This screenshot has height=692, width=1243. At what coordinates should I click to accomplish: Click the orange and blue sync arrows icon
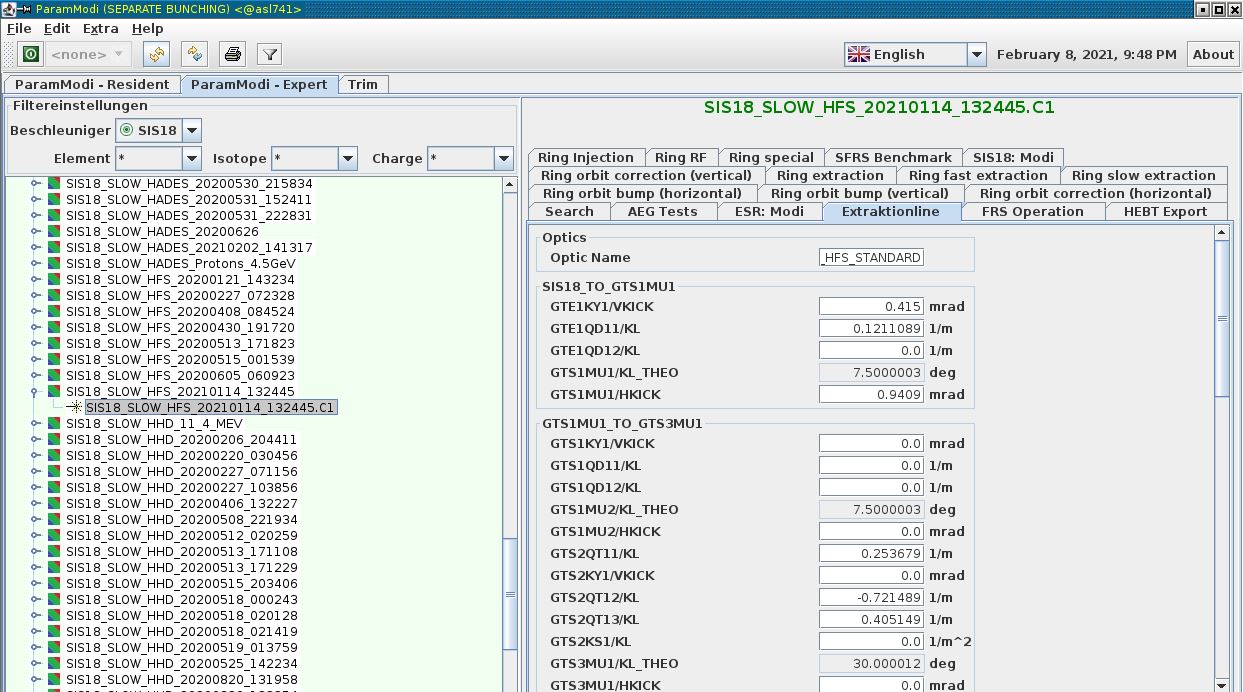click(x=194, y=54)
